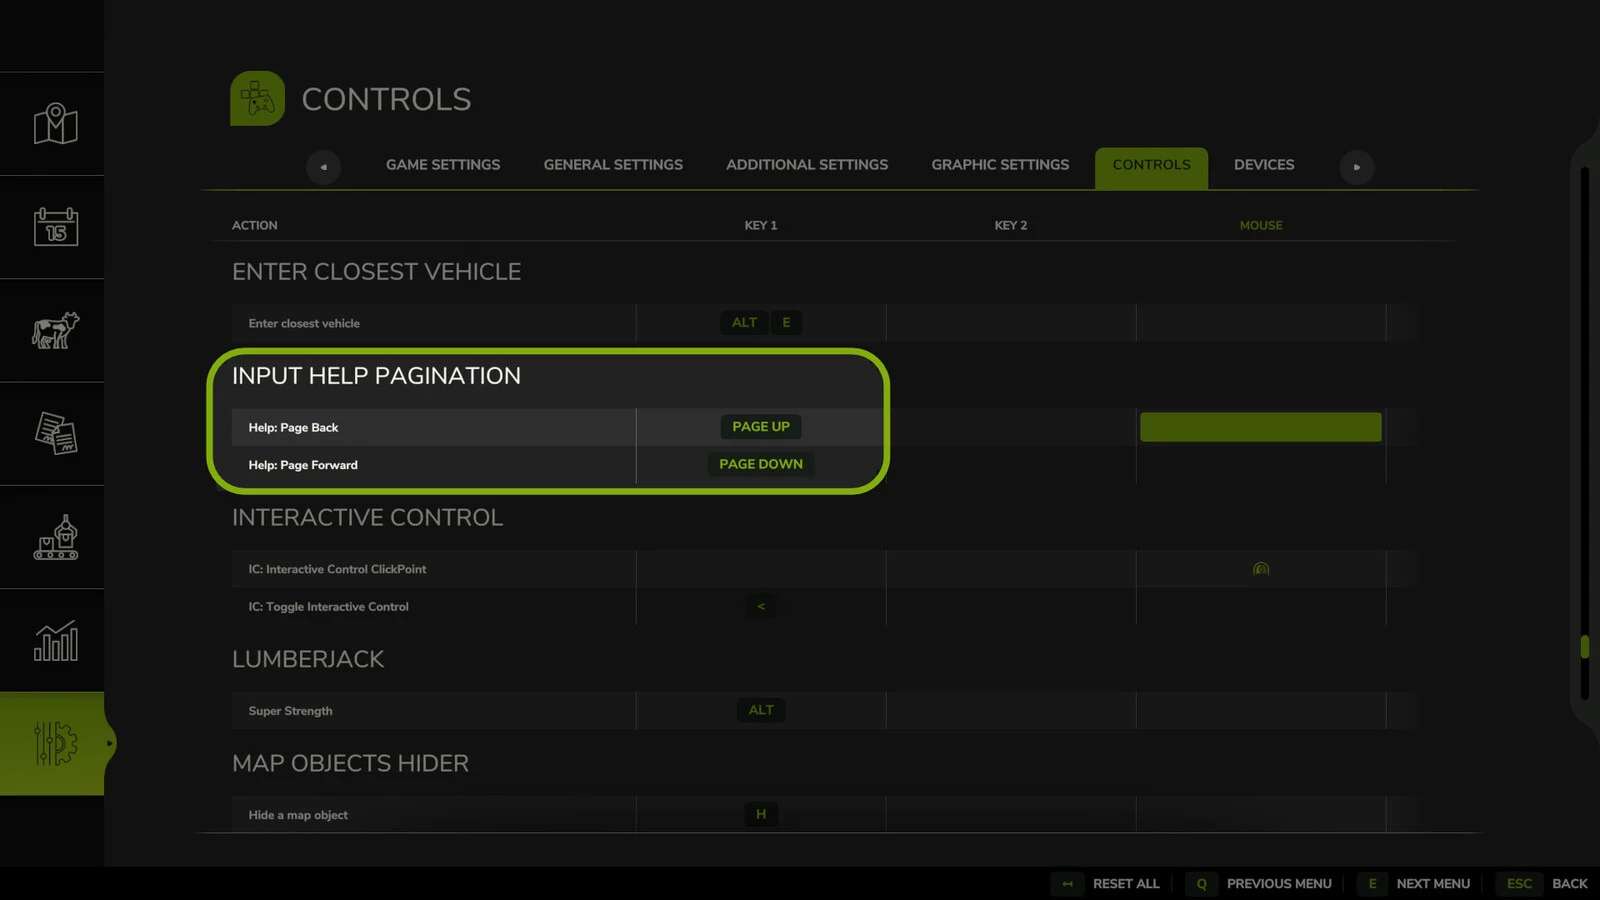Screen dimensions: 1600x900
Task: Click the PAGE UP binding for Help: Page Back
Action: pyautogui.click(x=760, y=426)
